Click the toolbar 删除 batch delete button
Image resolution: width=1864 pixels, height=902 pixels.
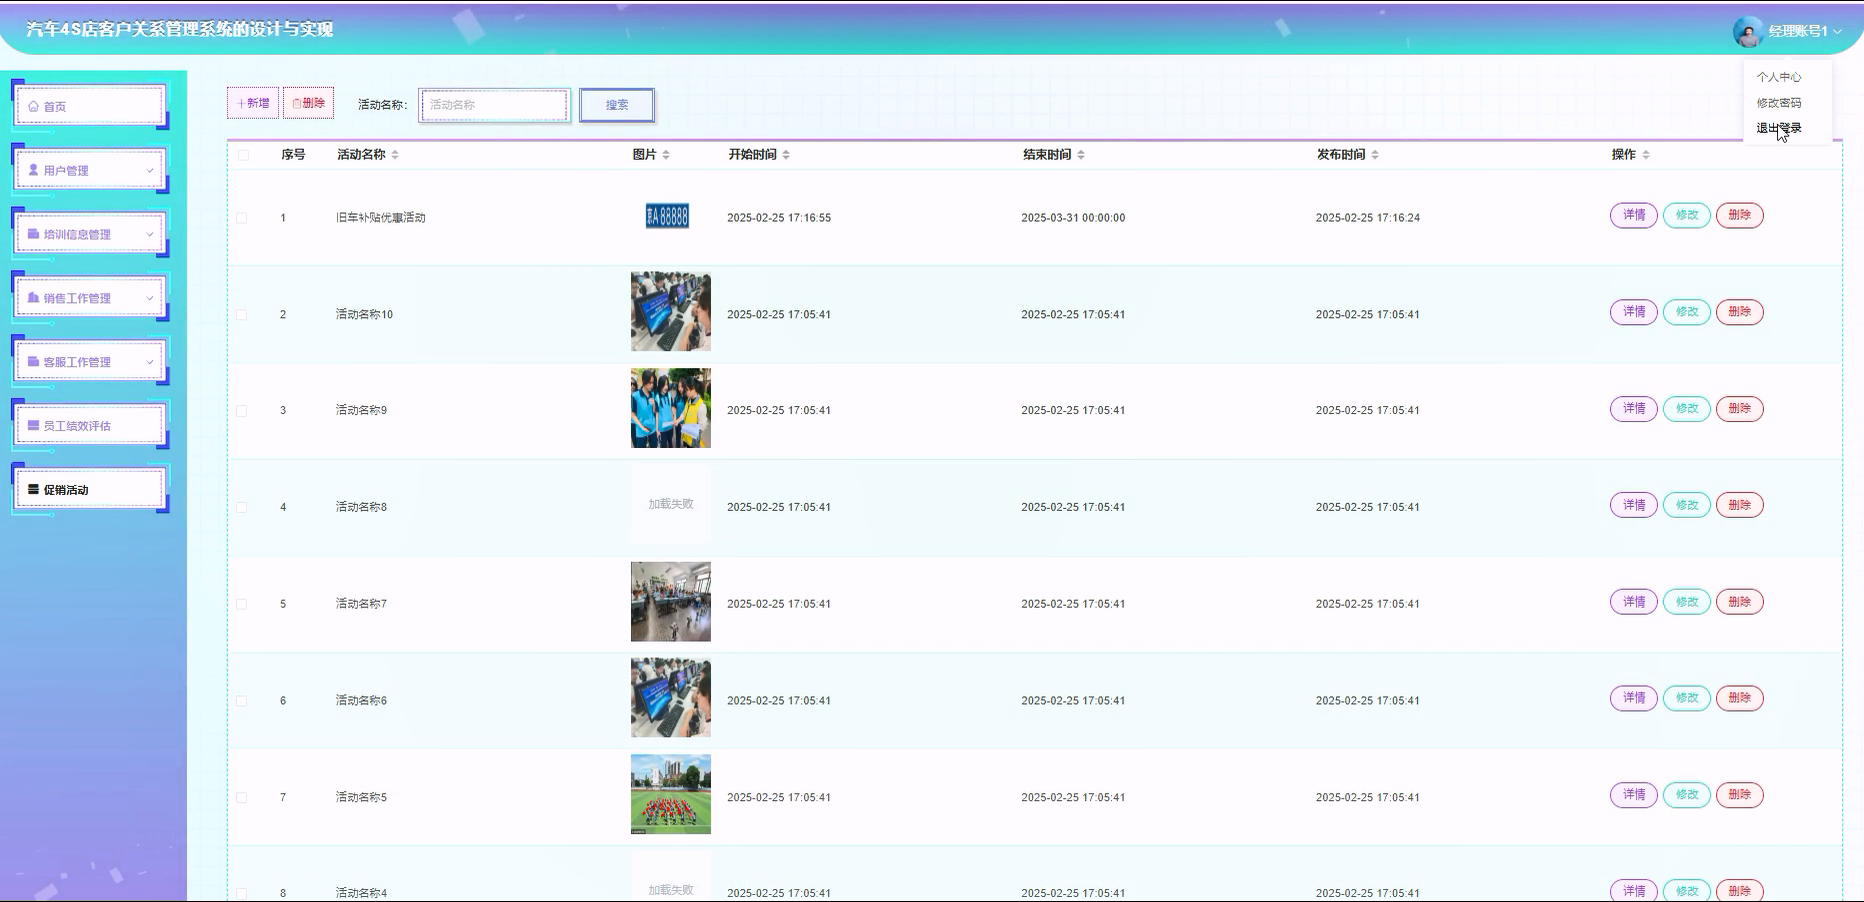(308, 103)
